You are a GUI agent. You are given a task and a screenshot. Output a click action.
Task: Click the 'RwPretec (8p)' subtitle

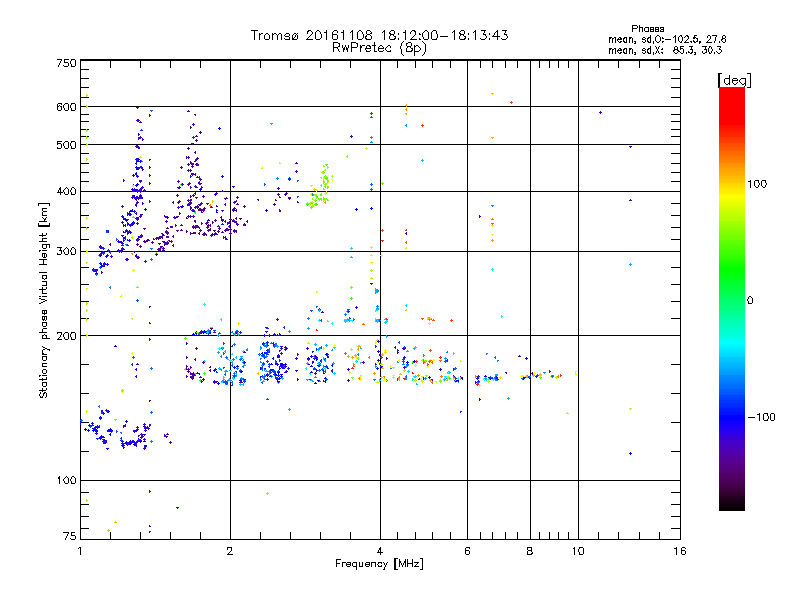(x=379, y=48)
